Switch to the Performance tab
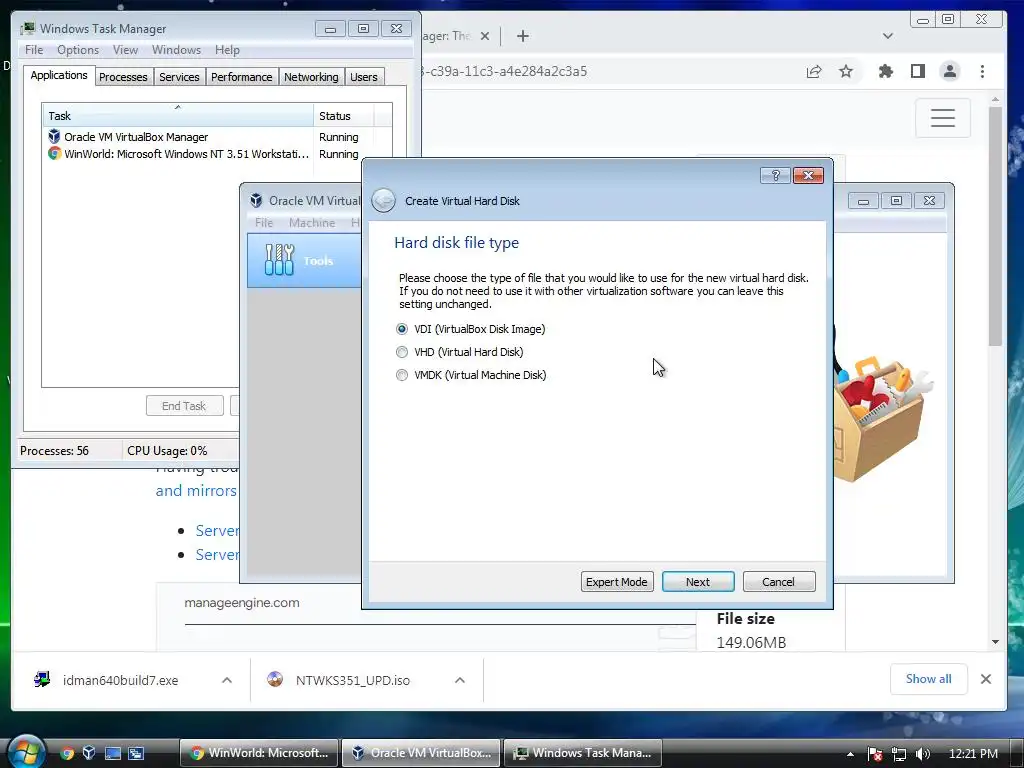This screenshot has height=768, width=1024. tap(241, 77)
